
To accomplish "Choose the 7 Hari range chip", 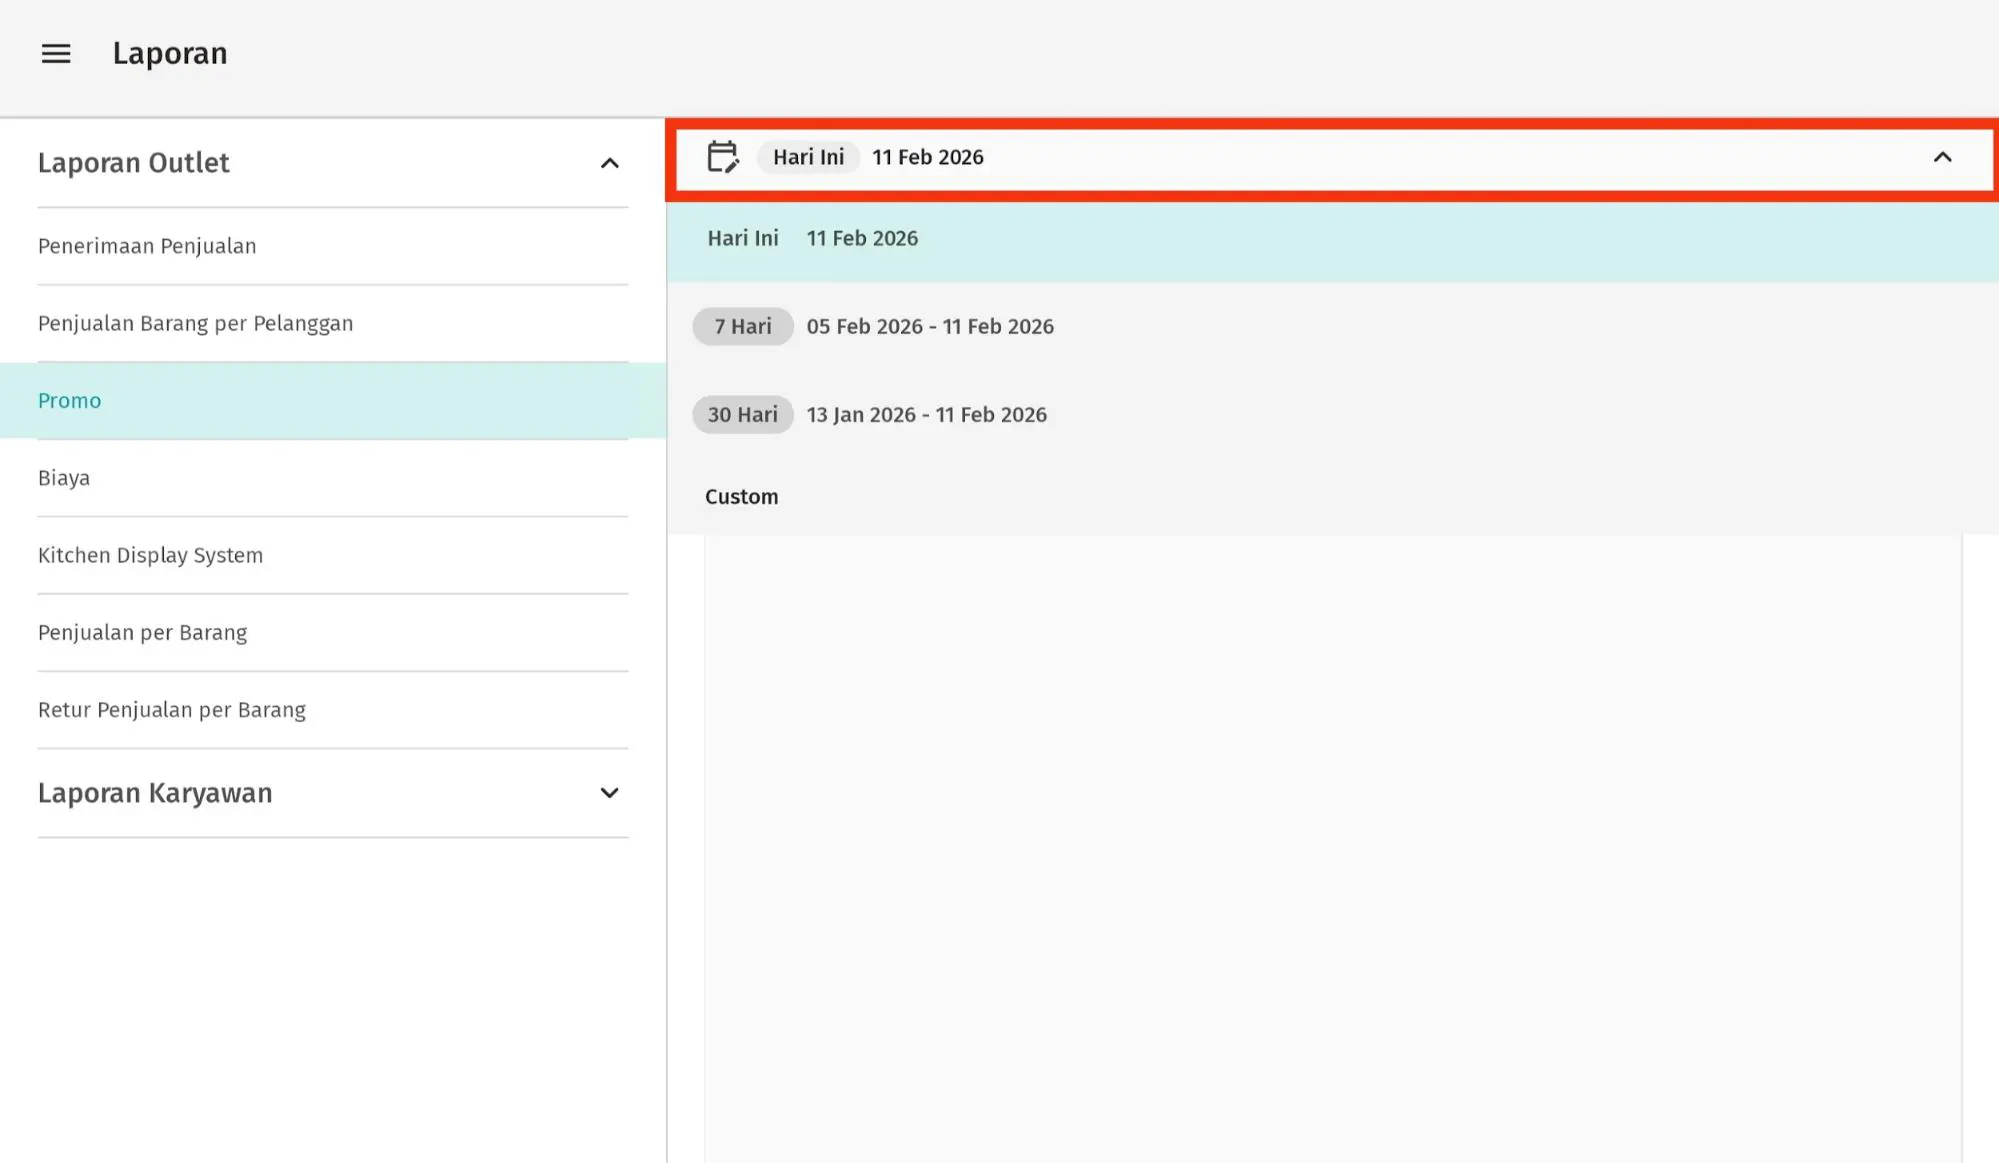I will point(742,327).
